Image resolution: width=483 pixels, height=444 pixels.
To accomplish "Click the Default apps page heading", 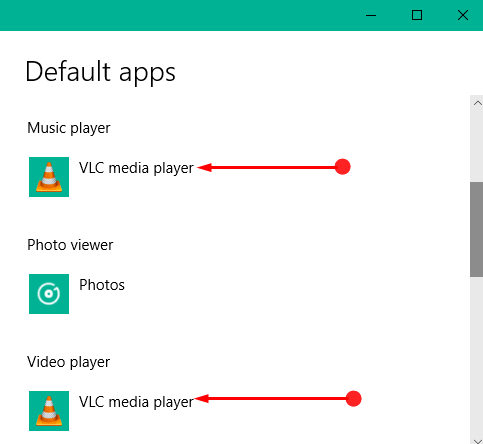I will [100, 73].
